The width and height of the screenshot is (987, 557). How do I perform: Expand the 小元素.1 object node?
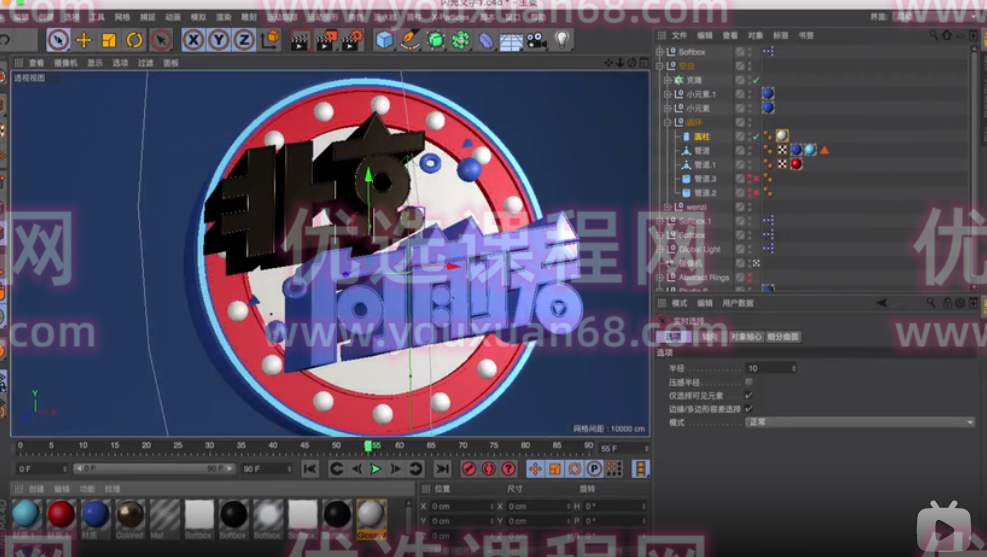[x=668, y=94]
